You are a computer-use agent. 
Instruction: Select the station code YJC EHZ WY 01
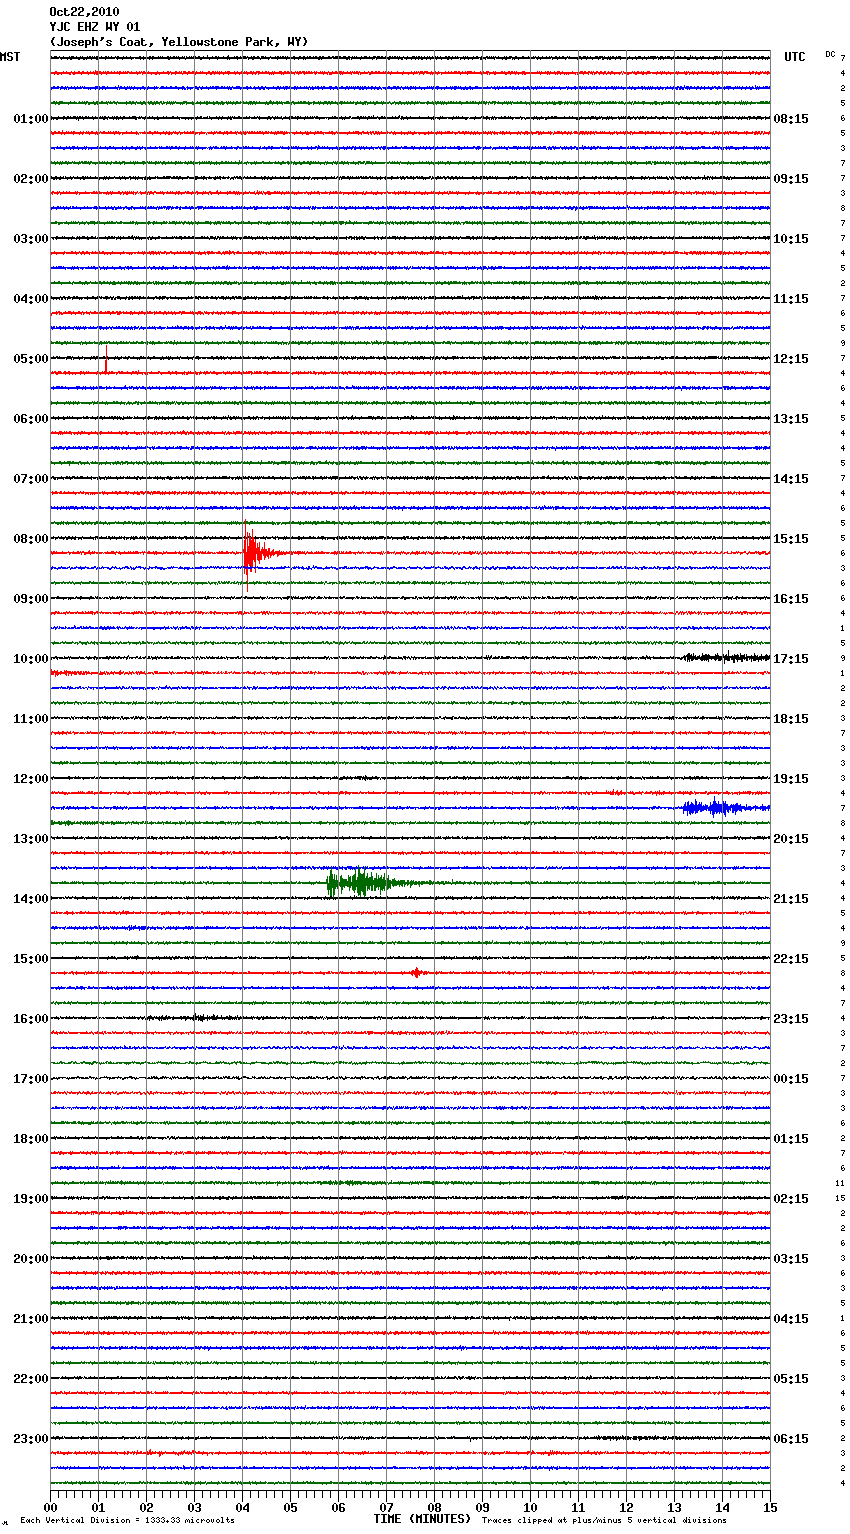tap(95, 27)
